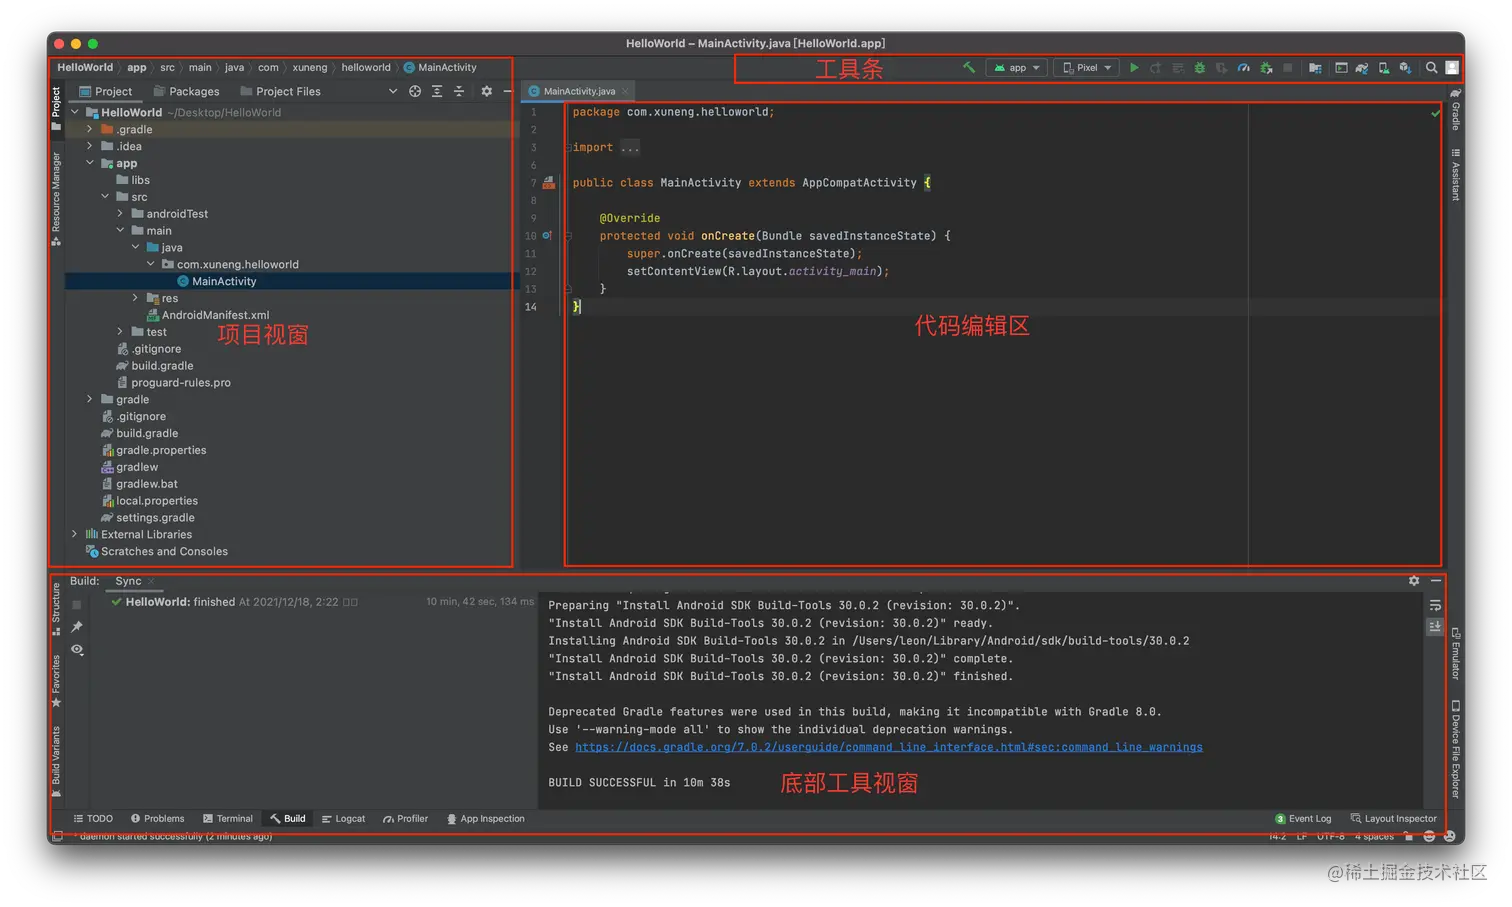
Task: Open the Pixel device selector dropdown
Action: coord(1087,68)
